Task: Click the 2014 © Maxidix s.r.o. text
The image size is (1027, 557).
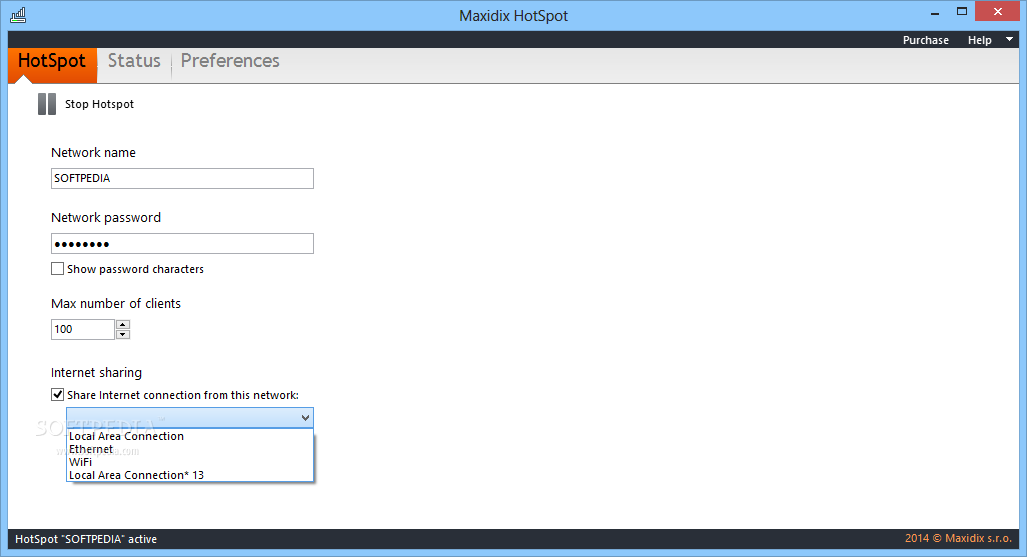Action: coord(958,538)
